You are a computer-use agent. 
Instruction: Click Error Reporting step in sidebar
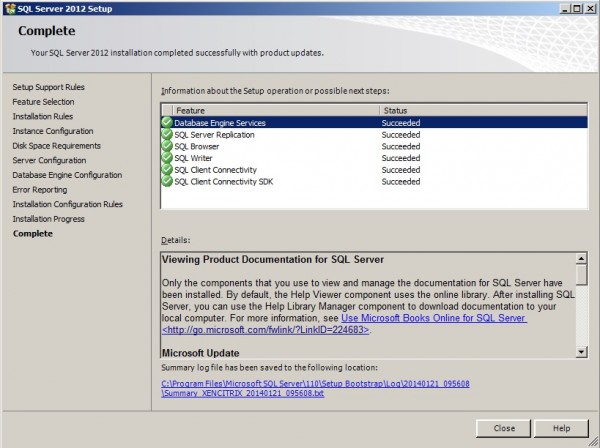tap(39, 190)
